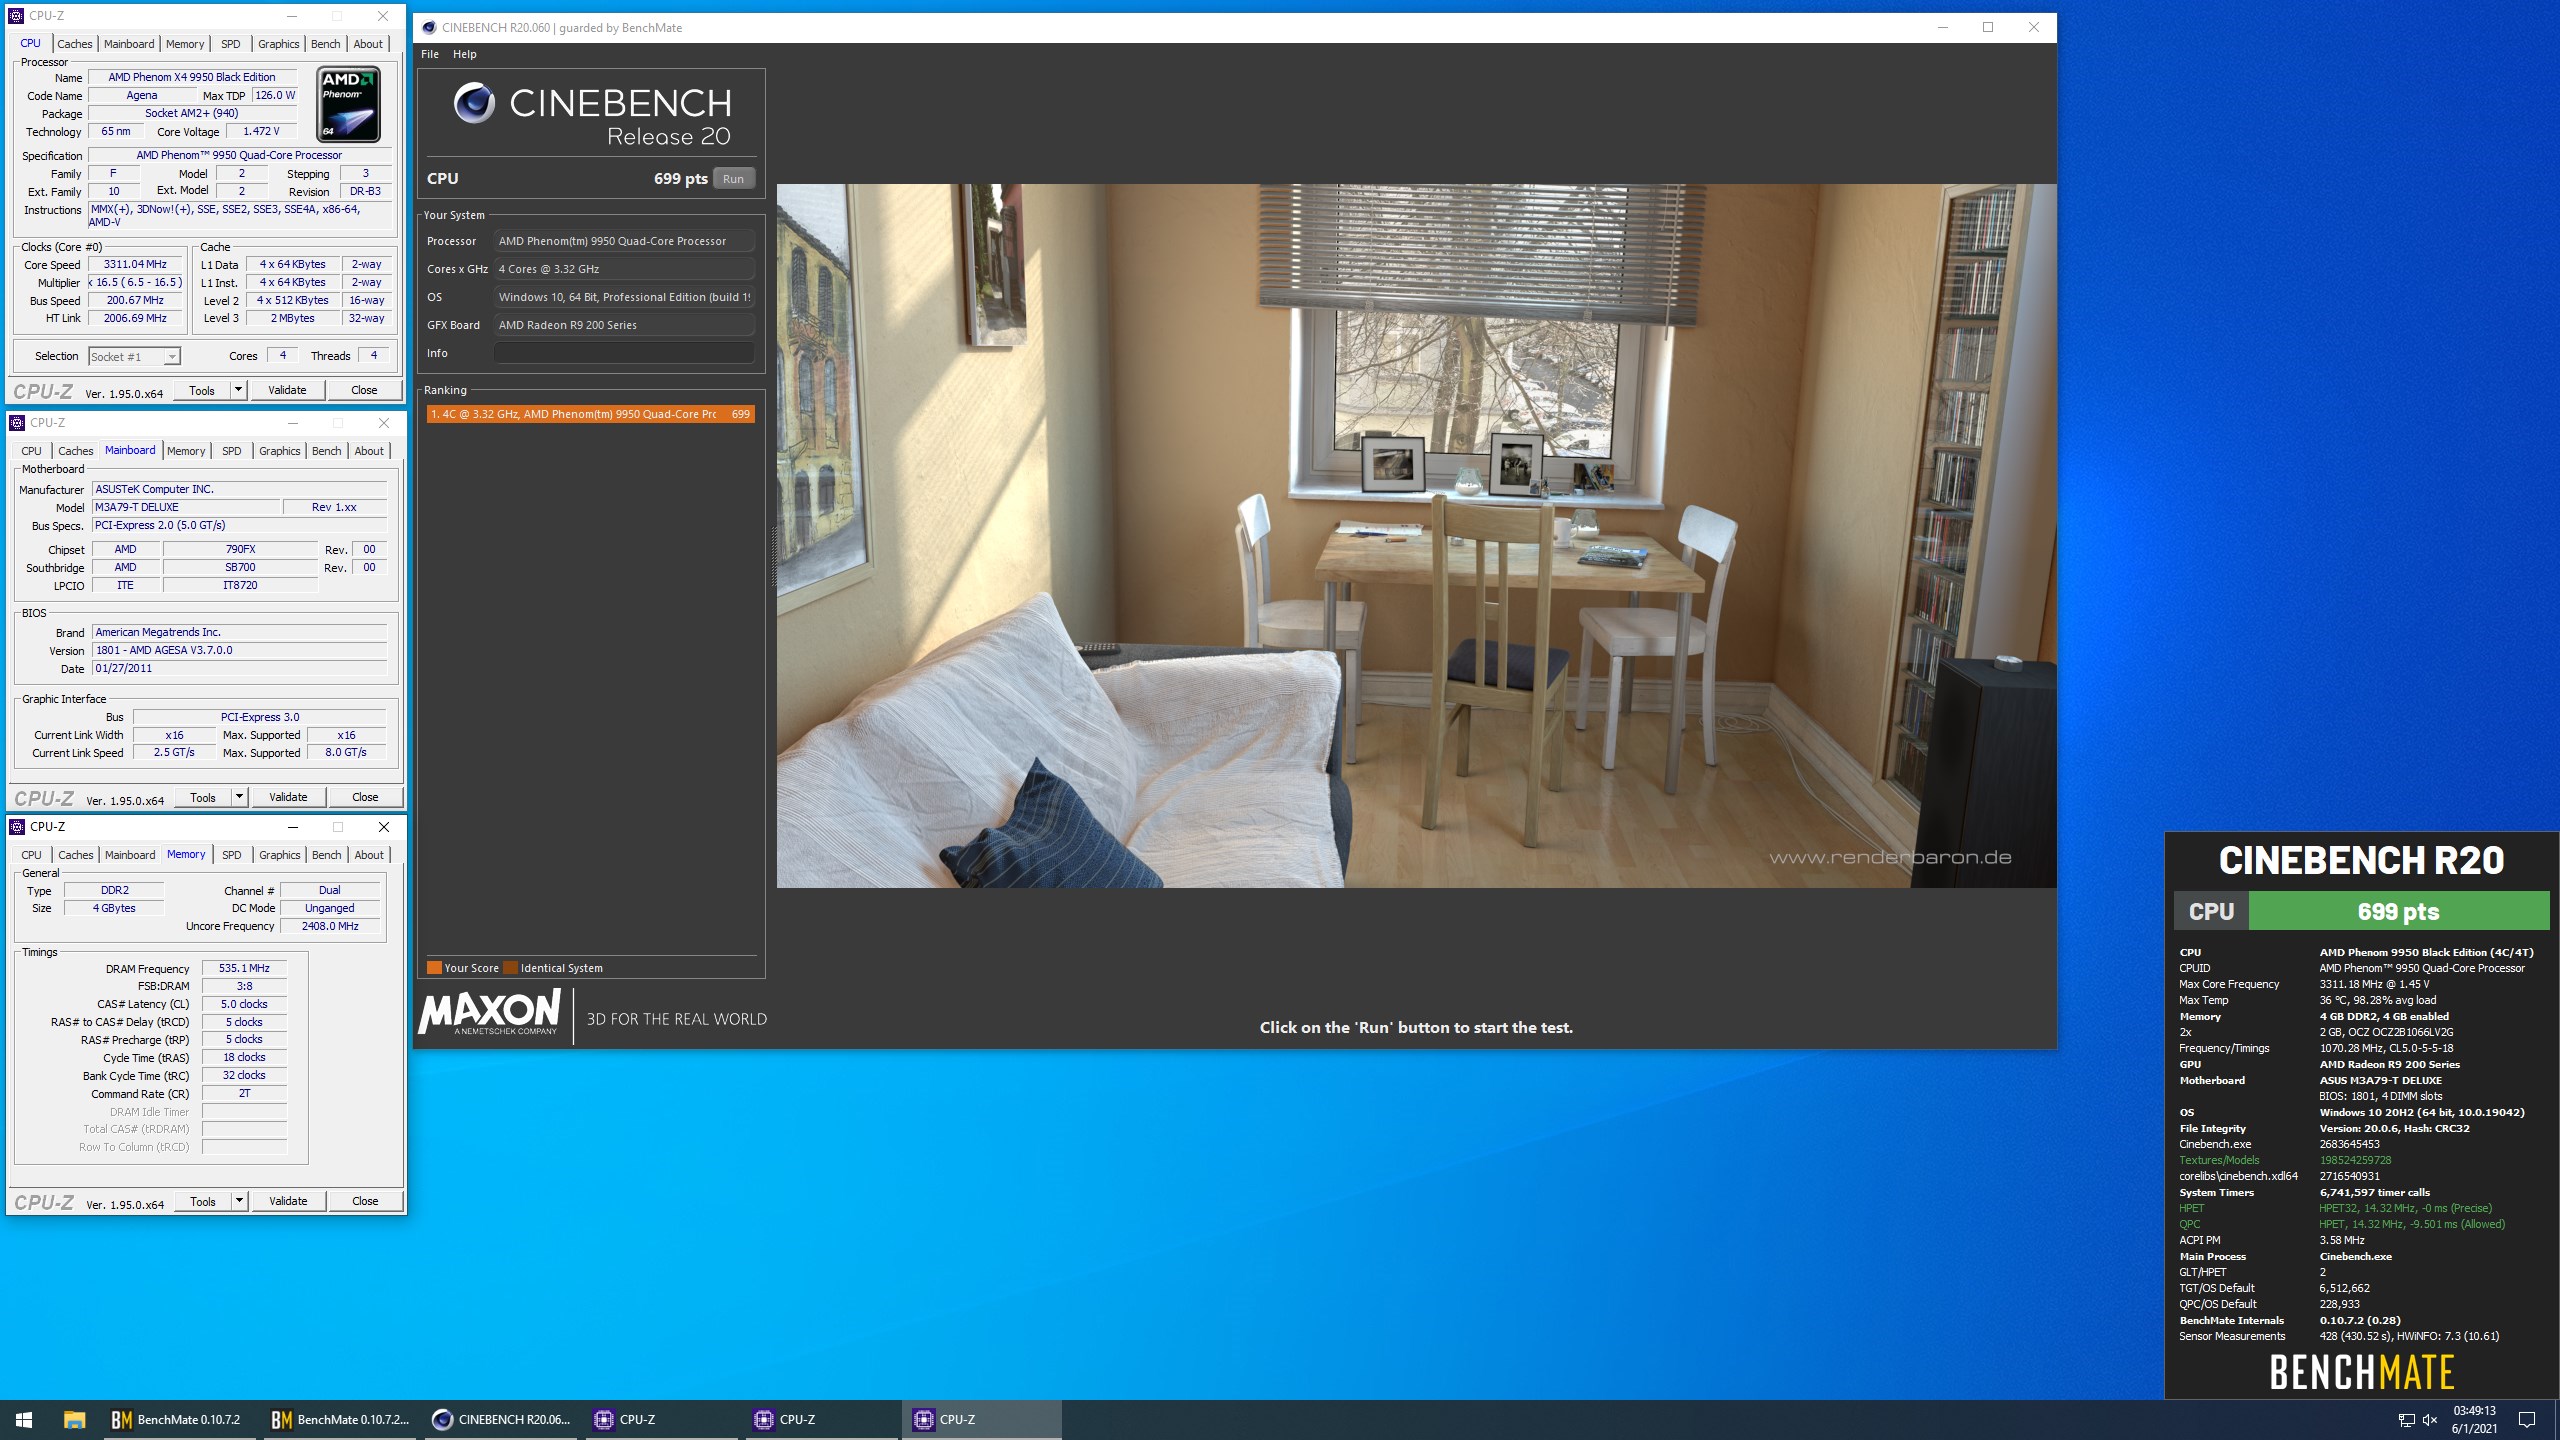Expand Tools dropdown arrow in Mainboard CPU-Z

pyautogui.click(x=240, y=797)
